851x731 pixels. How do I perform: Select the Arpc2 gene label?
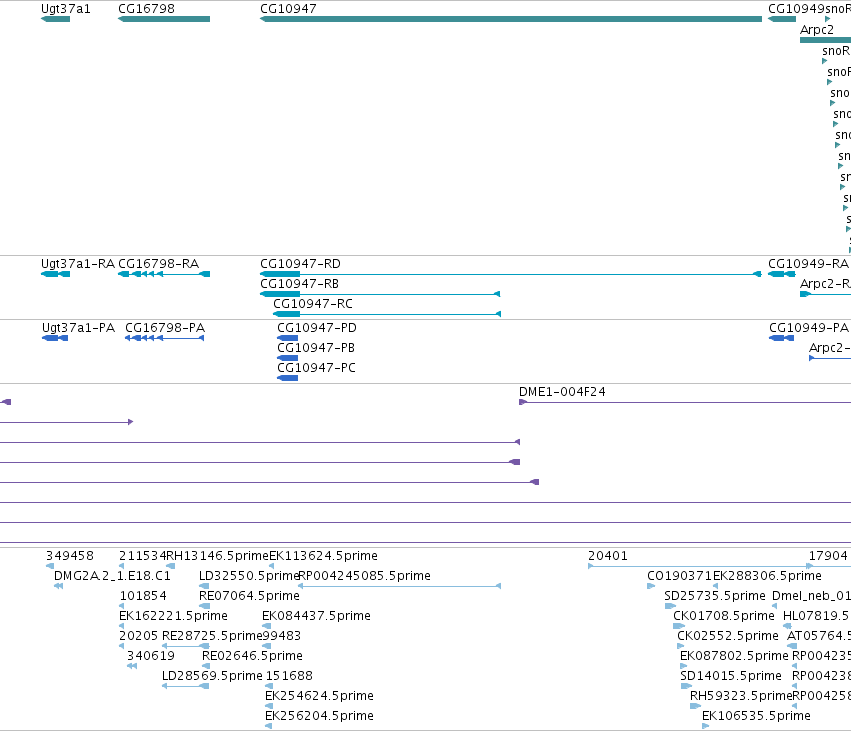(816, 30)
